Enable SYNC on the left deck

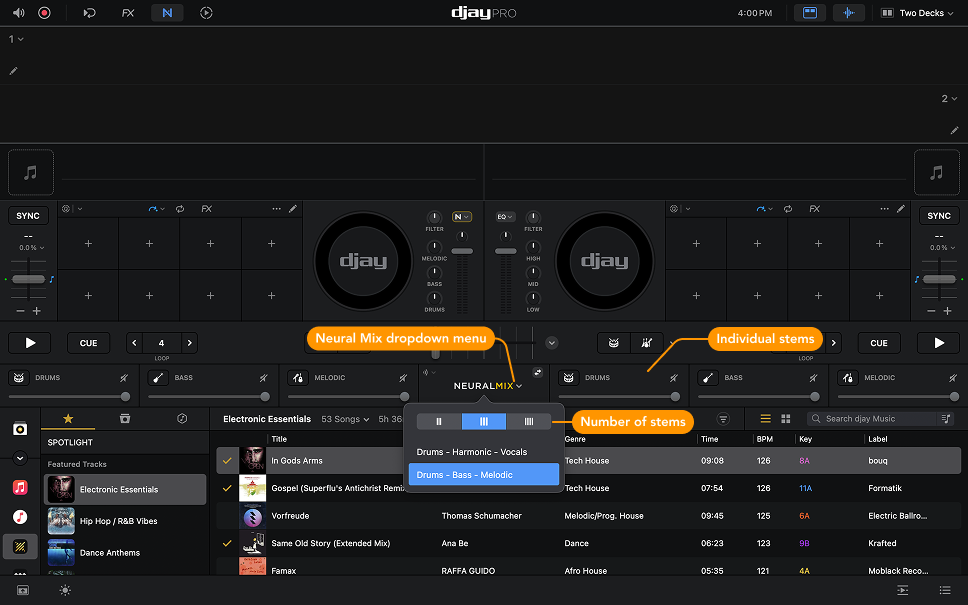(27, 215)
